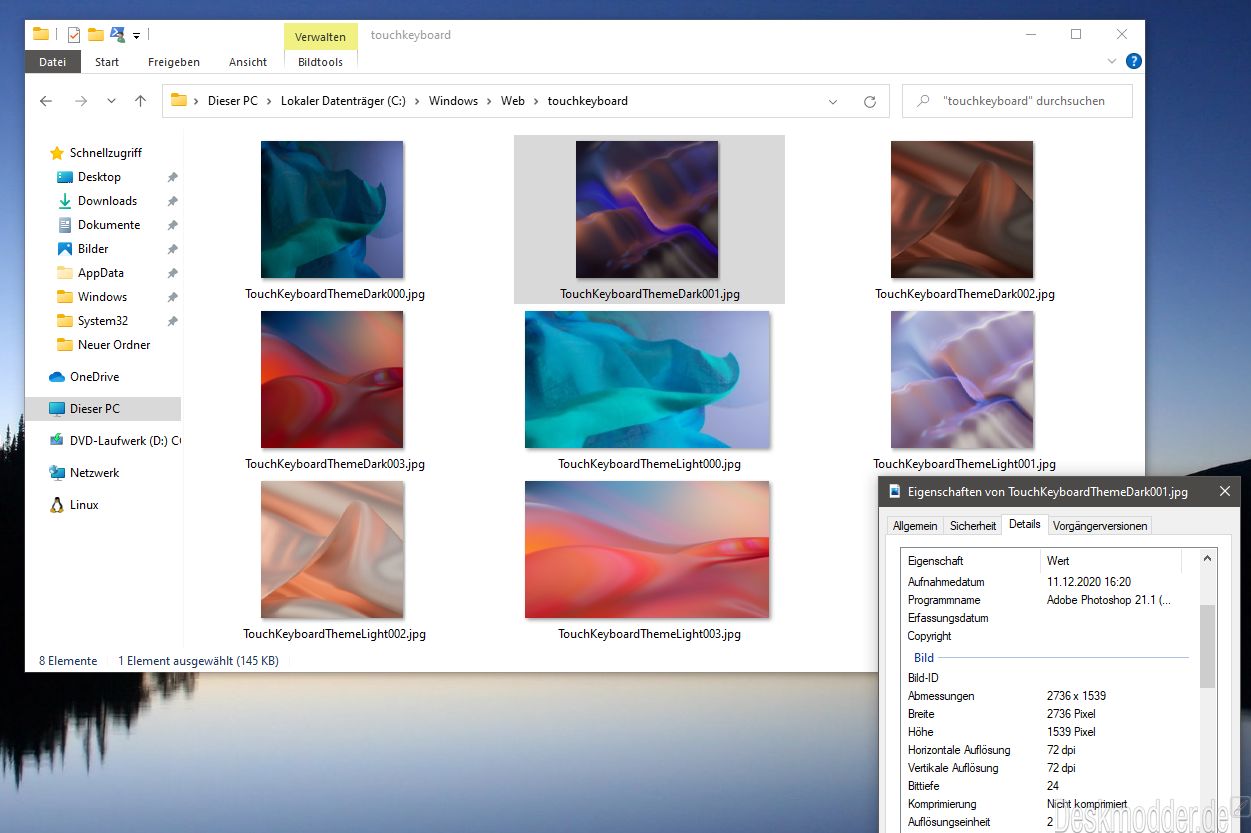
Task: Open Dokumente in the navigation pane
Action: pos(109,225)
